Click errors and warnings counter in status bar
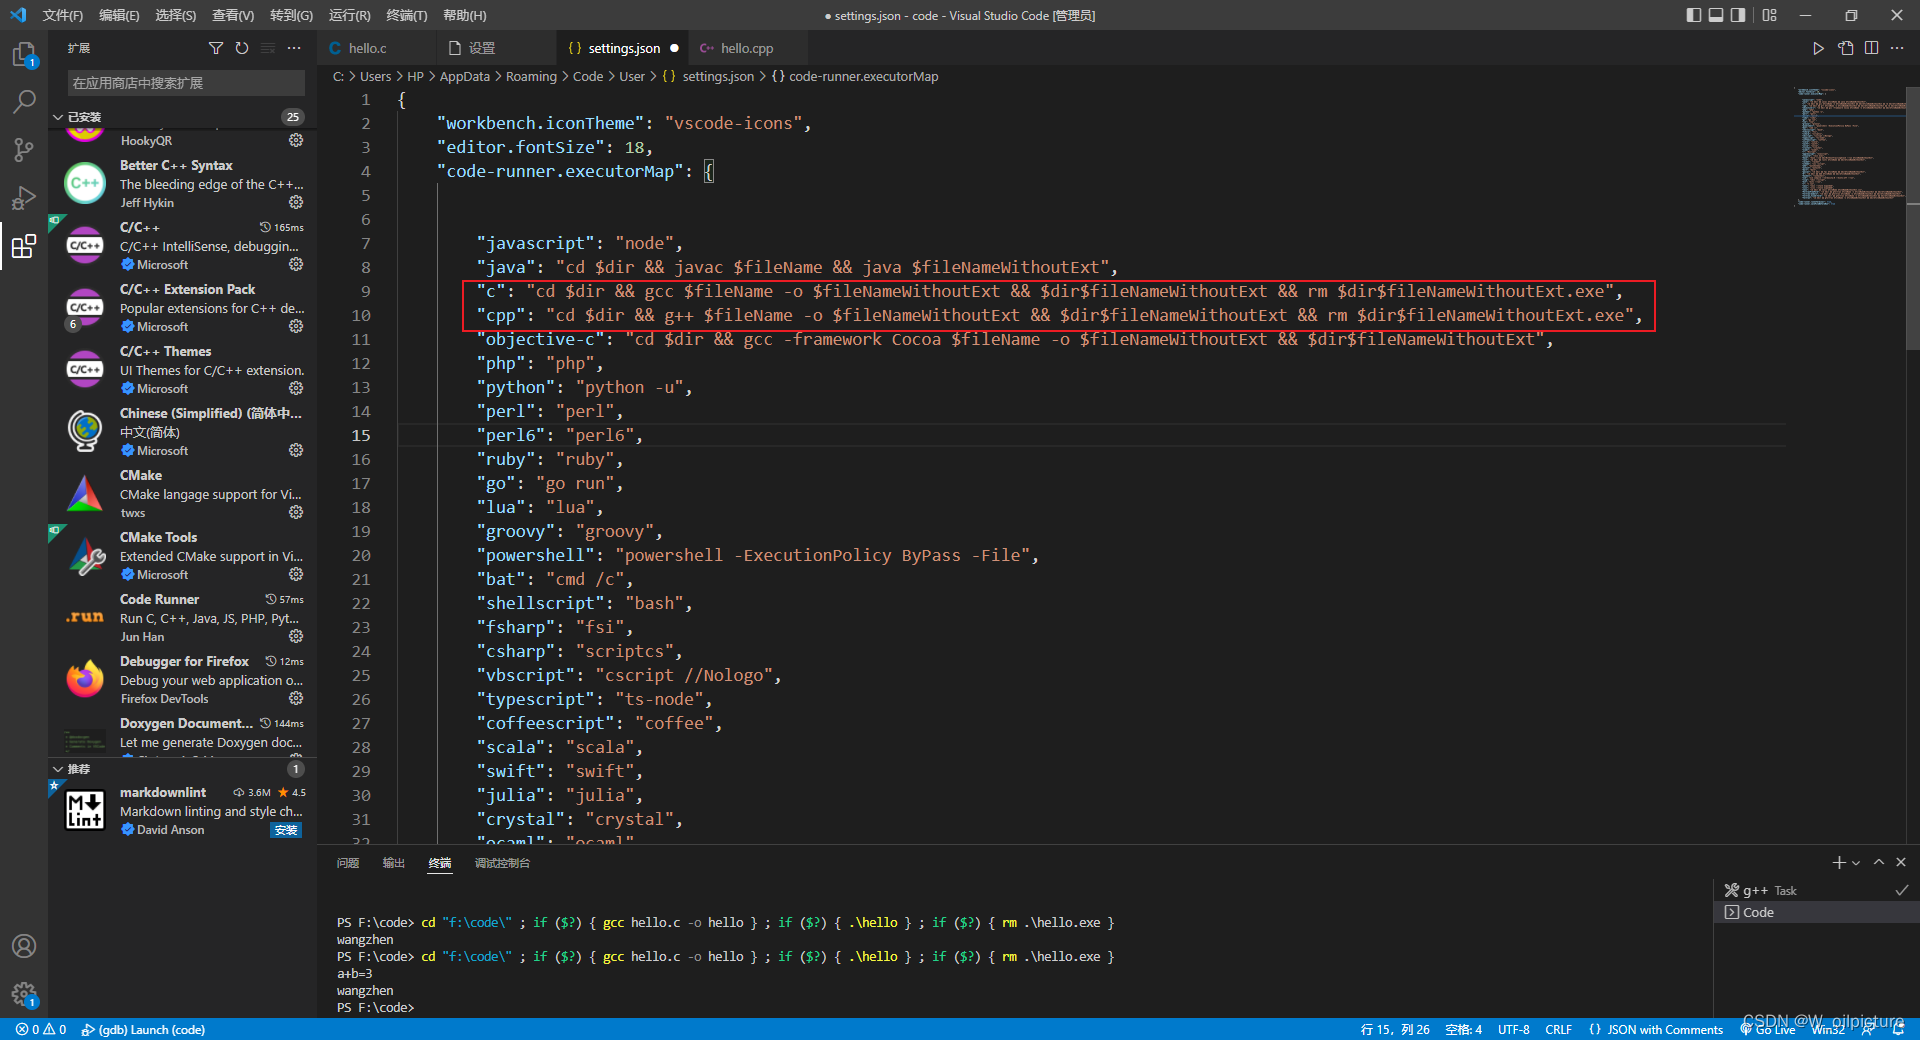The image size is (1920, 1040). pyautogui.click(x=41, y=1029)
